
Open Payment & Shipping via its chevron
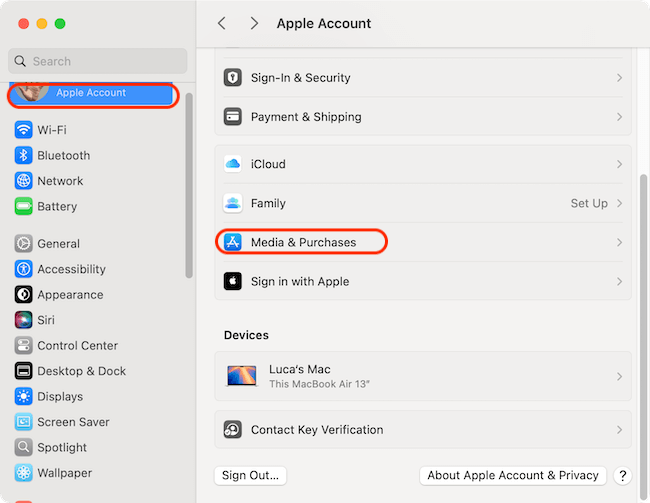pyautogui.click(x=619, y=117)
